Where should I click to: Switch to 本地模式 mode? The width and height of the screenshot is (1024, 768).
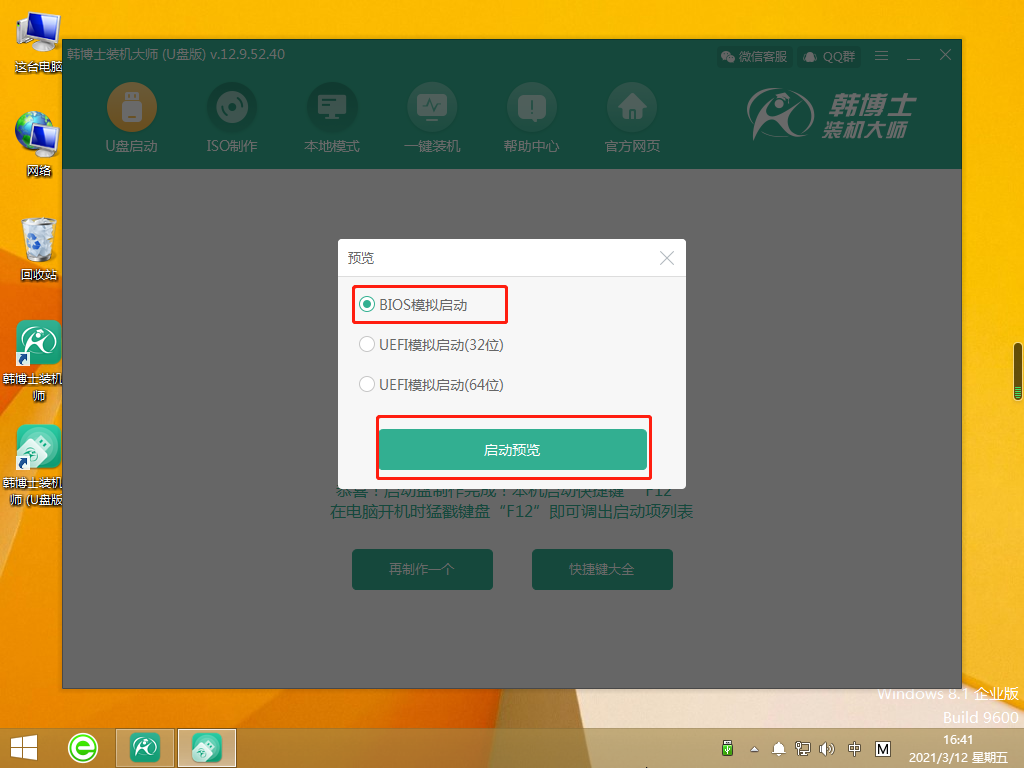coord(331,108)
